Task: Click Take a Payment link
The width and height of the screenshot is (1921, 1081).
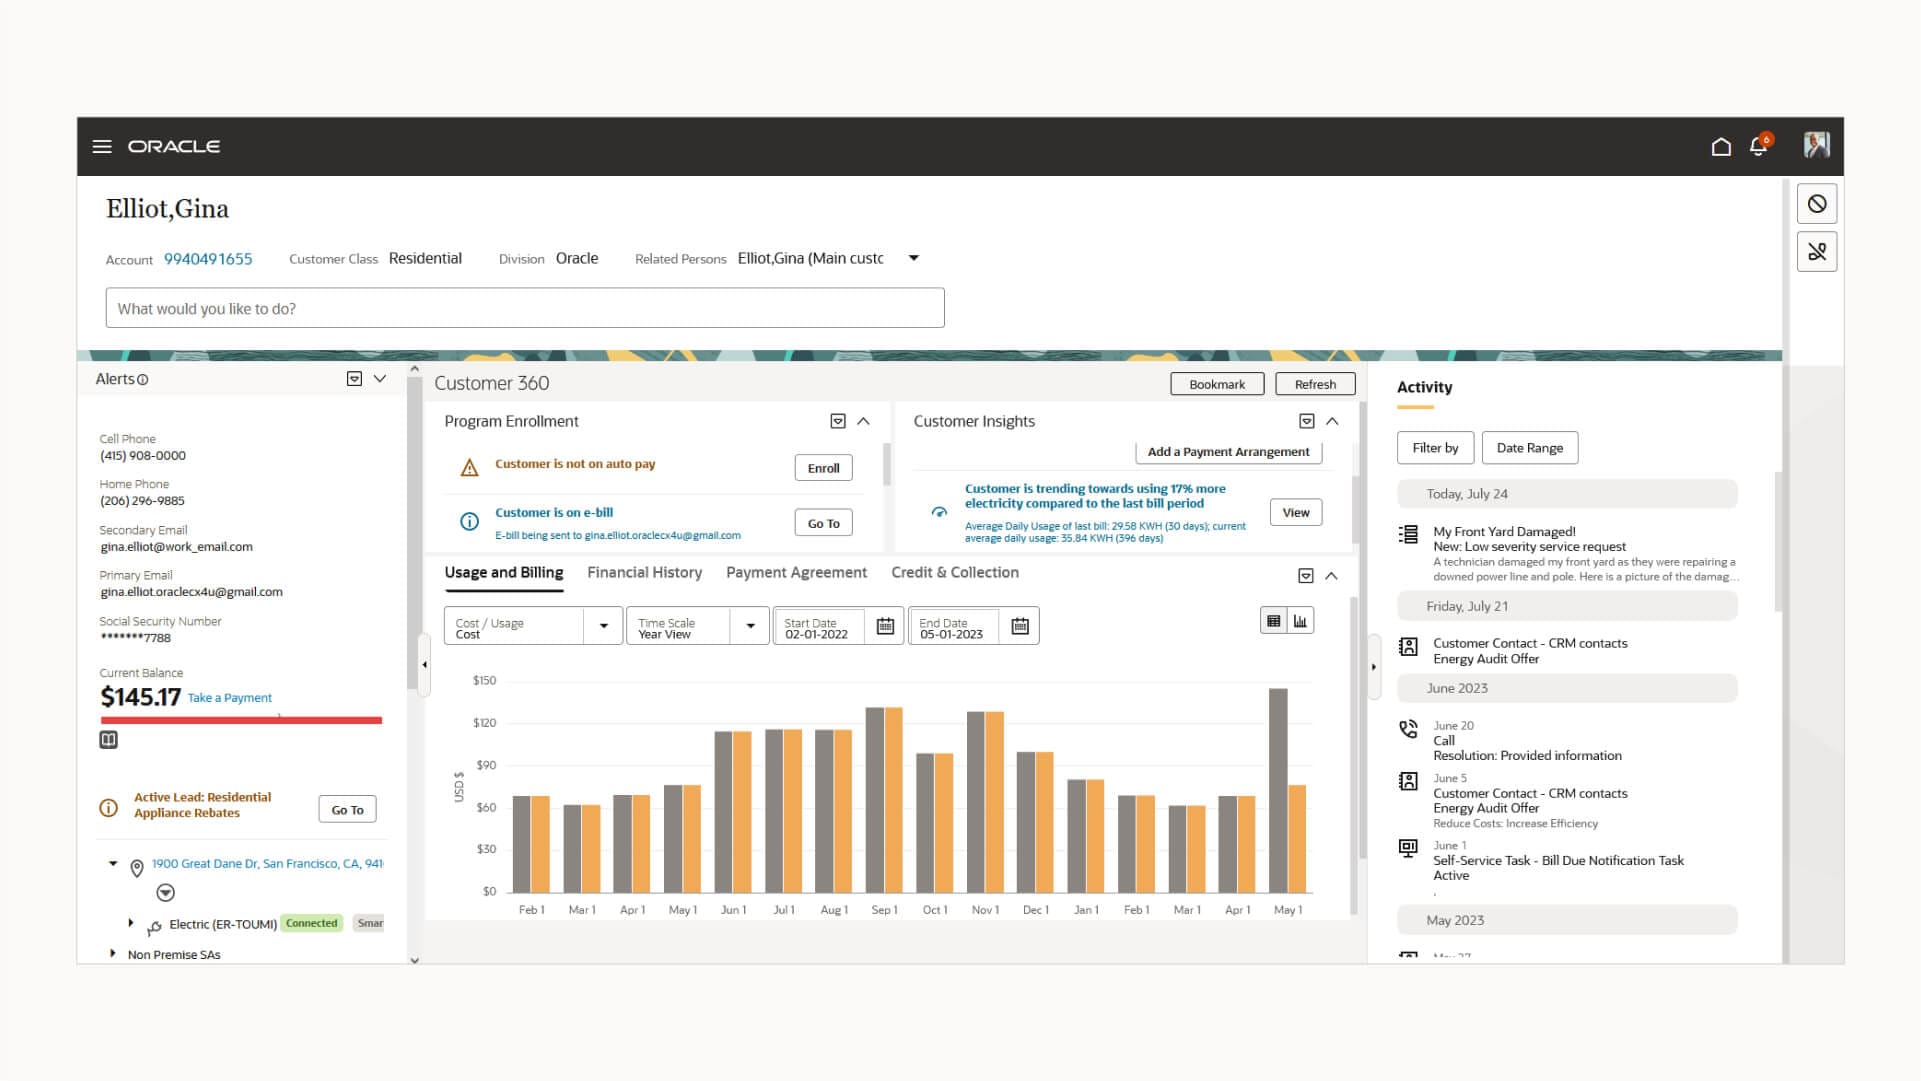Action: coord(229,698)
